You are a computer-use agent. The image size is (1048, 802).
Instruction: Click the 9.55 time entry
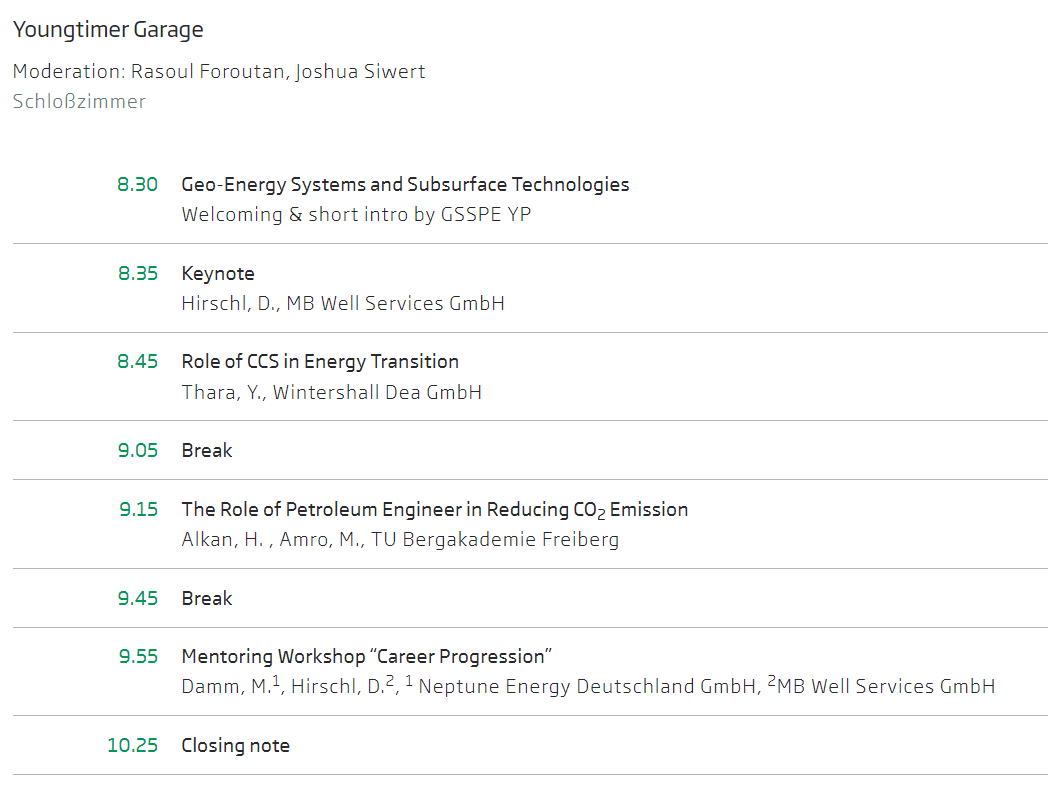138,656
